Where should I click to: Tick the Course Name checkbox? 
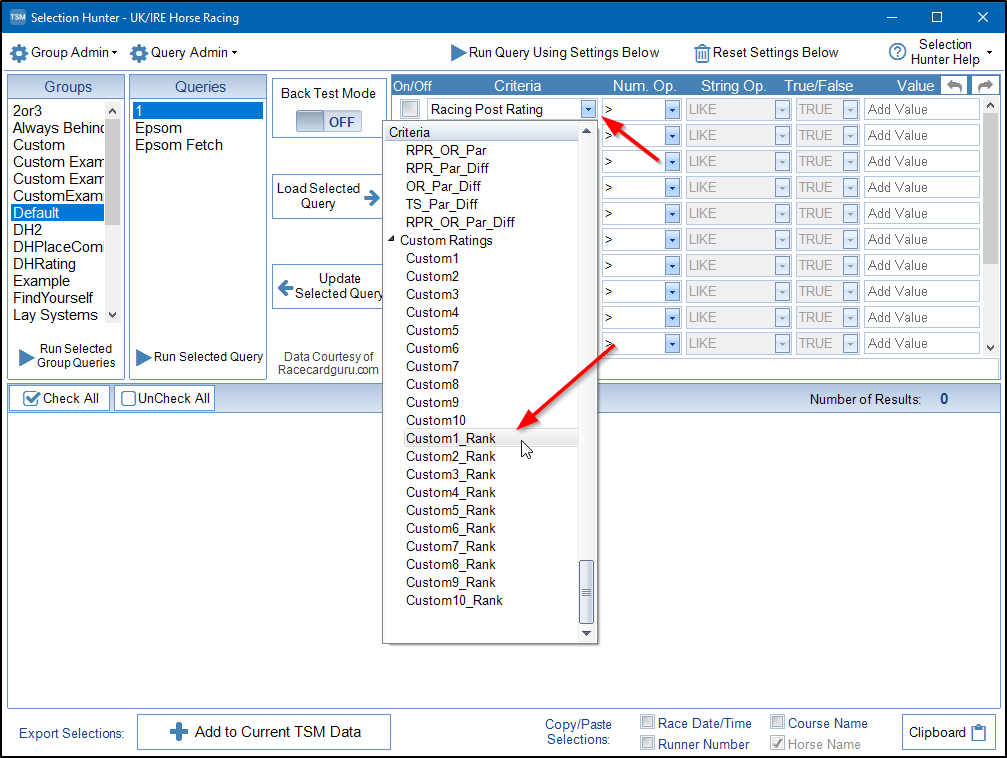(778, 722)
